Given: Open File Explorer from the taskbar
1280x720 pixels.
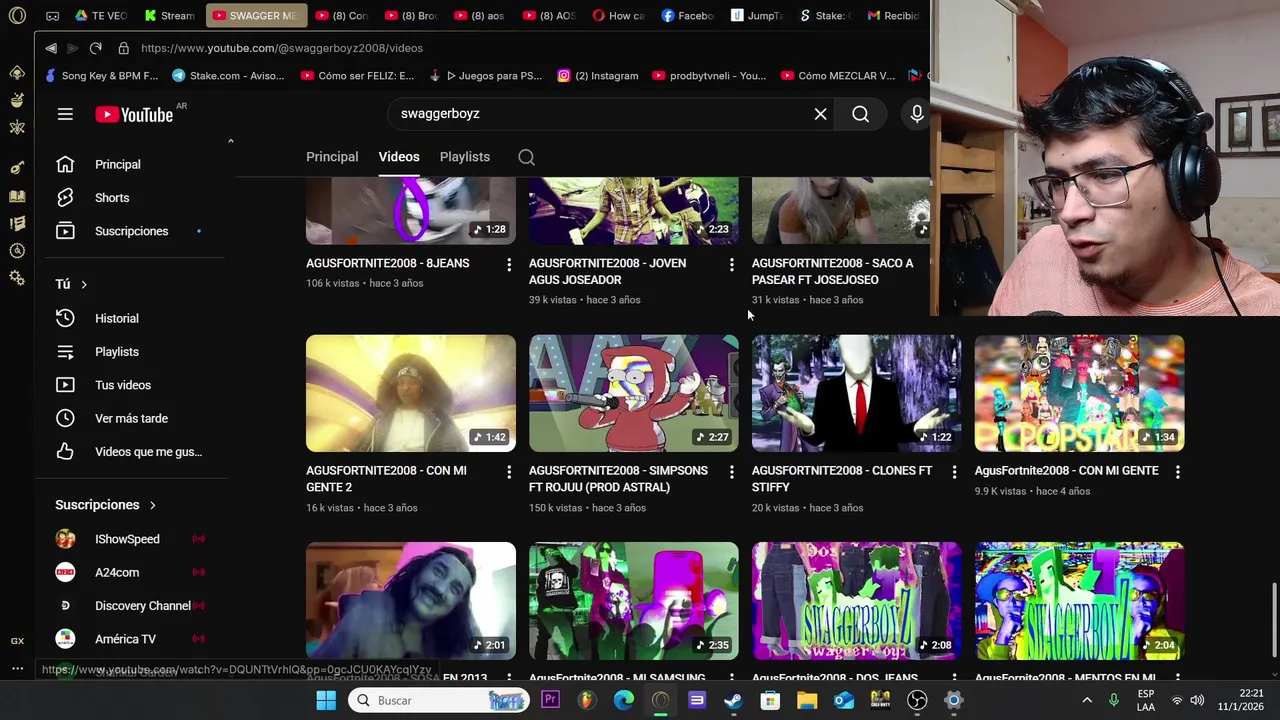Looking at the screenshot, I should (807, 700).
